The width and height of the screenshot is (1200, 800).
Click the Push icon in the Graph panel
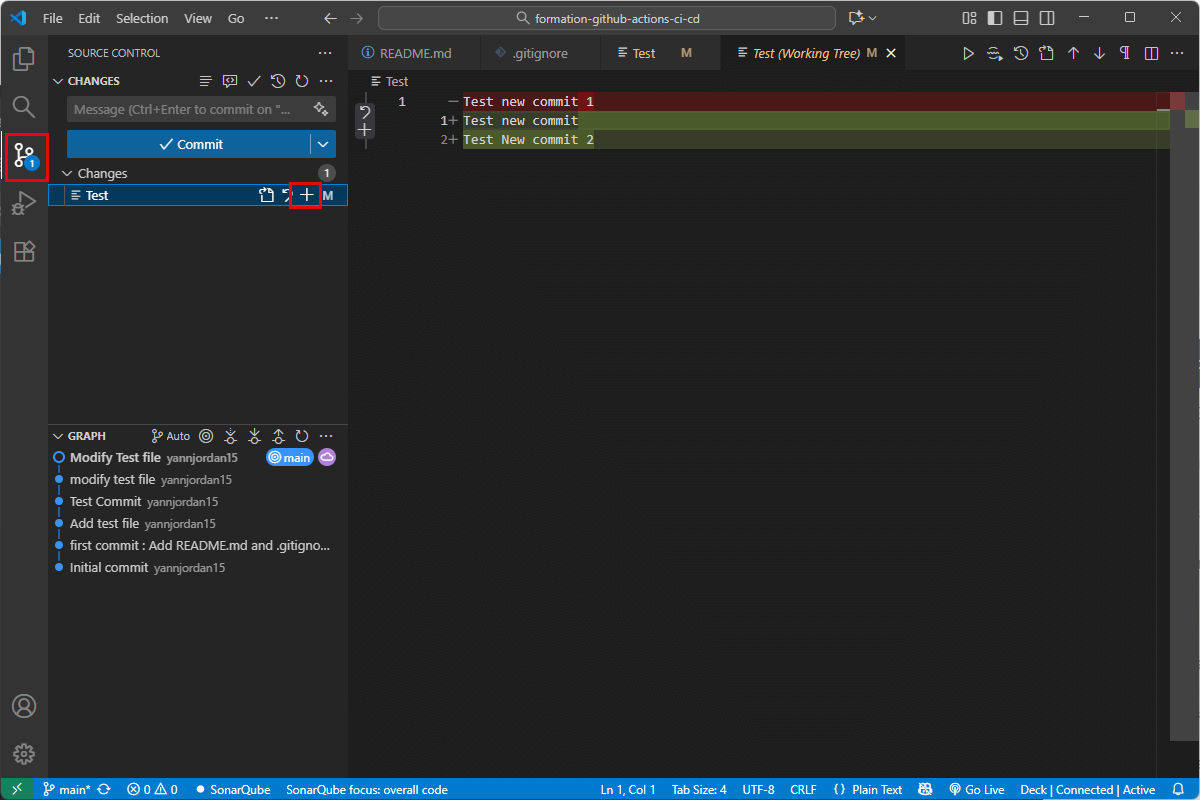point(278,436)
